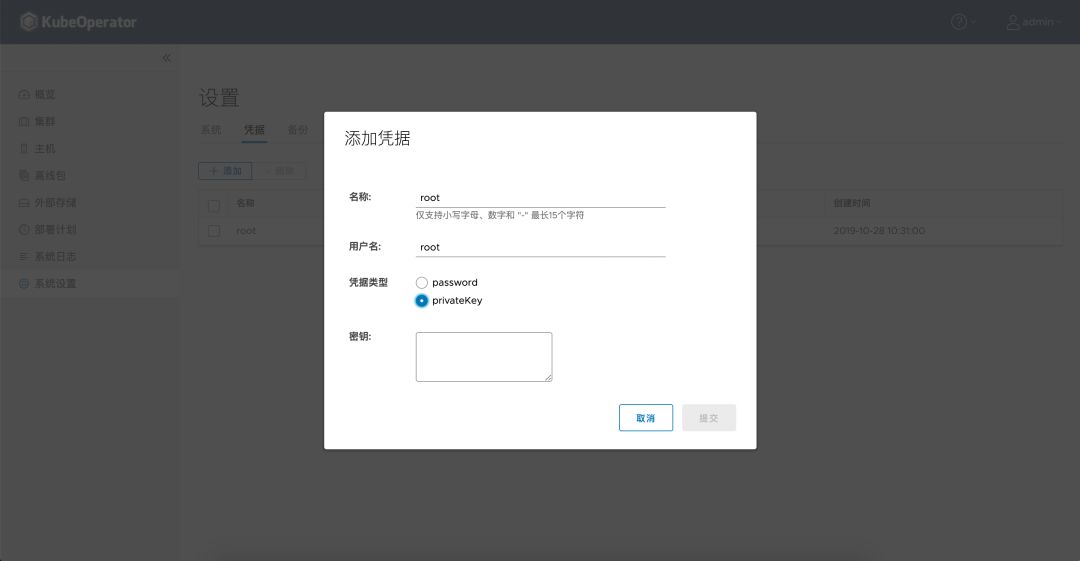Screen dimensions: 1080x561
Task: Click the 密钥 textarea resize handle
Action: pyautogui.click(x=548, y=378)
